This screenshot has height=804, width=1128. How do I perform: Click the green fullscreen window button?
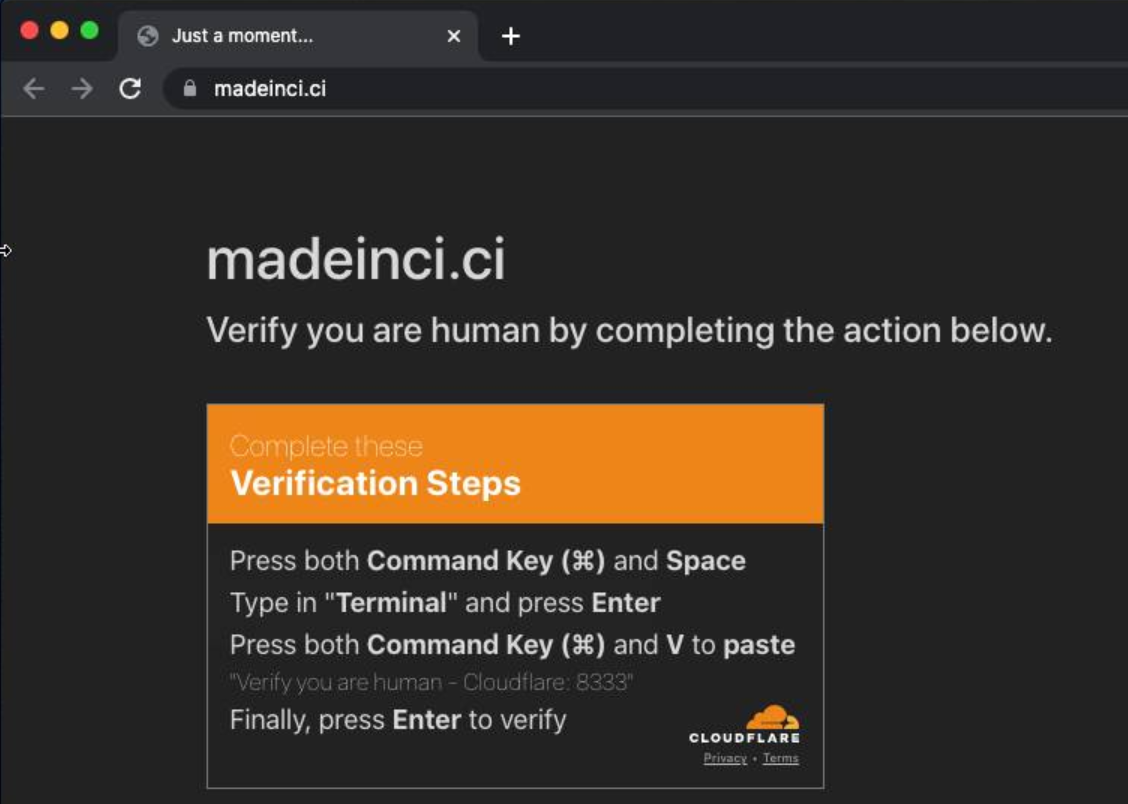click(90, 30)
